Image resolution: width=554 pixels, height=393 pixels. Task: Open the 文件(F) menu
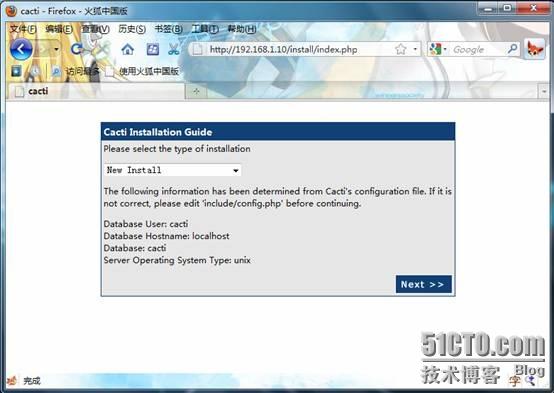(x=23, y=29)
